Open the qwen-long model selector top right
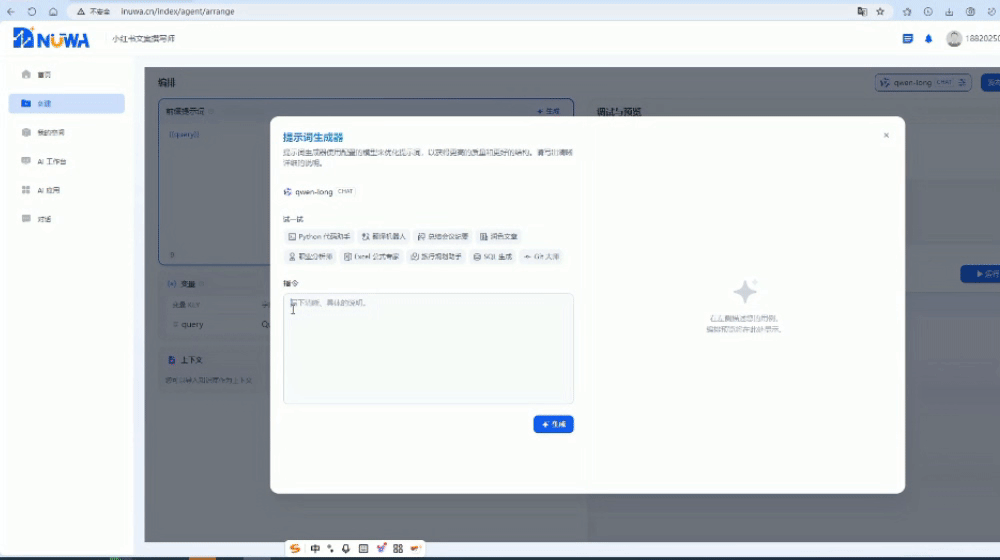This screenshot has height=560, width=1000. [923, 82]
